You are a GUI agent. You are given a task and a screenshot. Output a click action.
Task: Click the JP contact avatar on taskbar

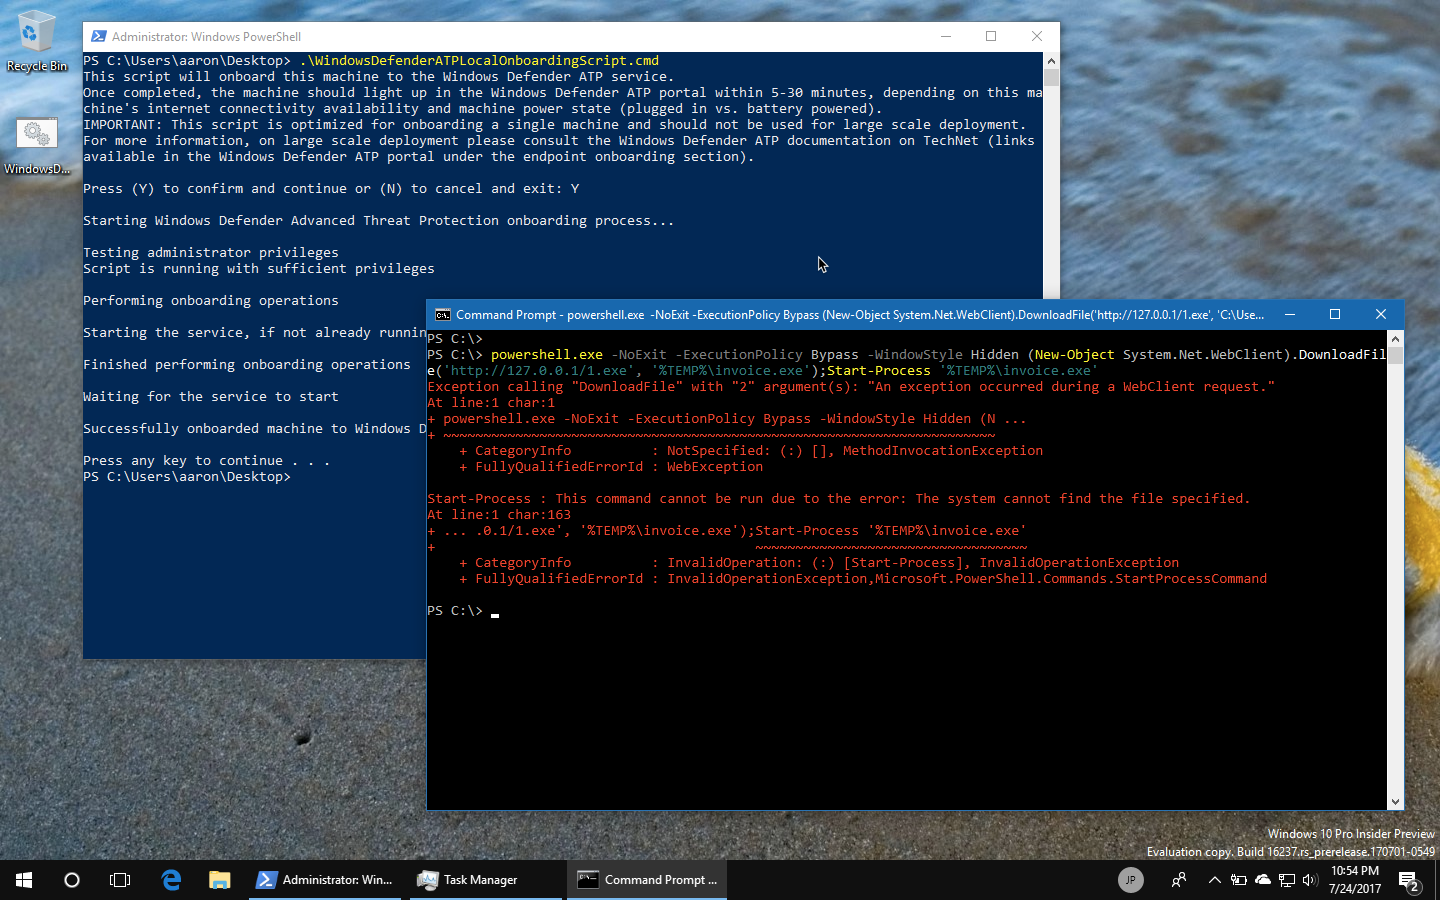point(1130,880)
